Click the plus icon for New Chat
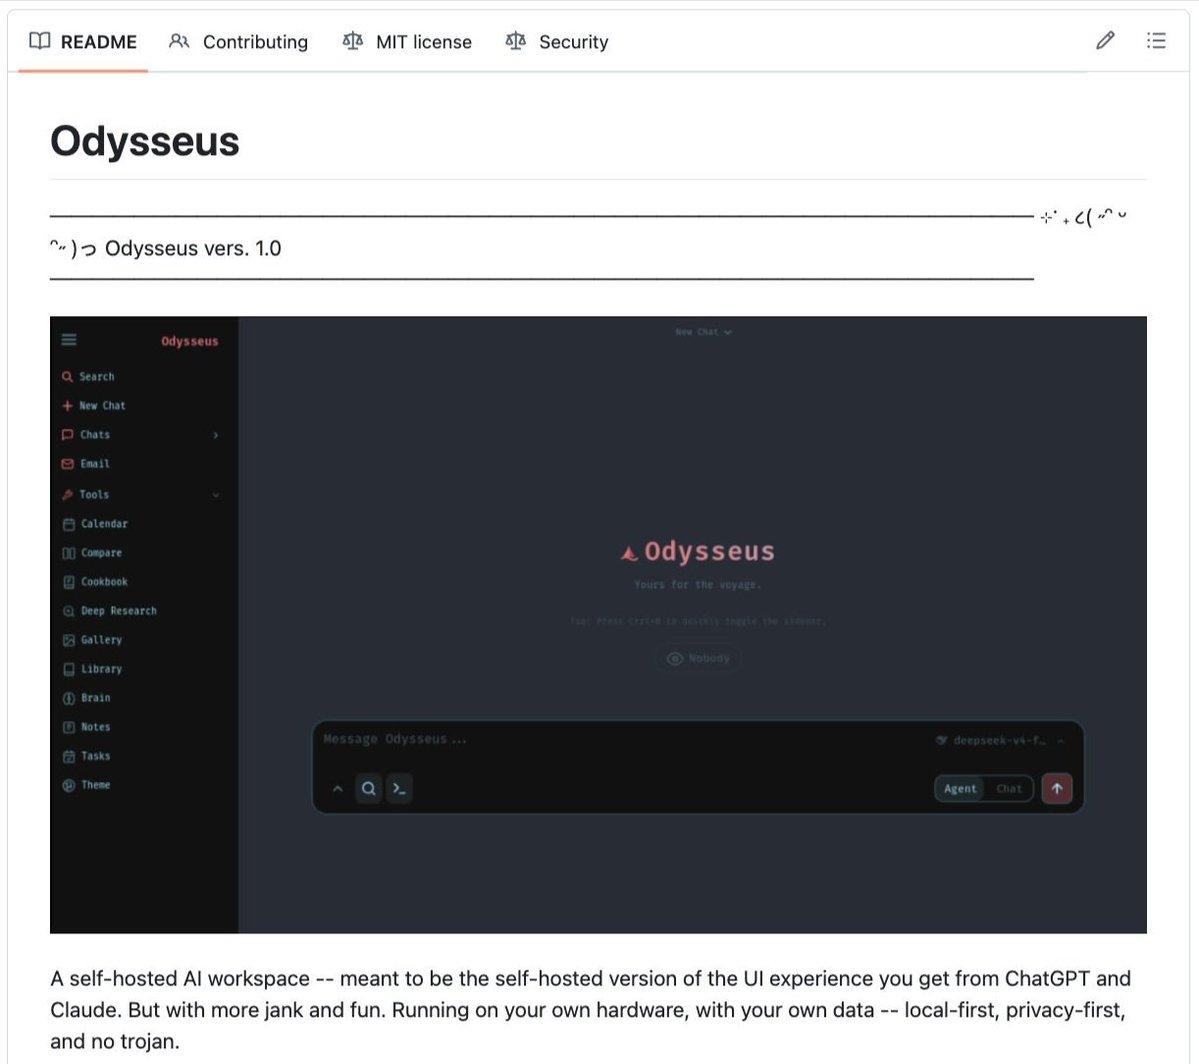This screenshot has width=1199, height=1064. (x=67, y=405)
